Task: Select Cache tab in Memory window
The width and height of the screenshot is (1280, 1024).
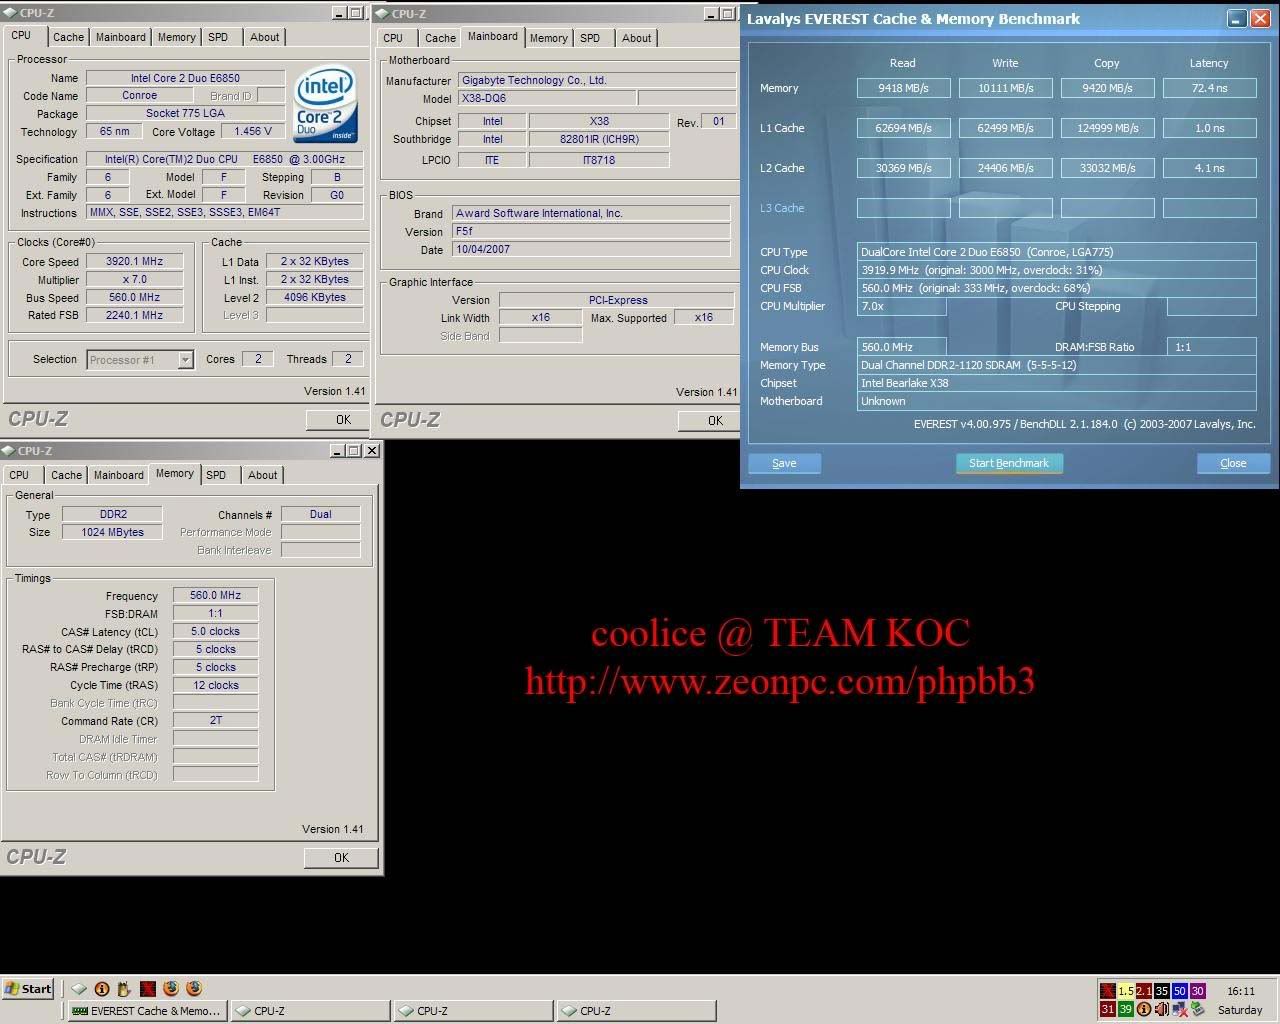Action: tap(66, 475)
